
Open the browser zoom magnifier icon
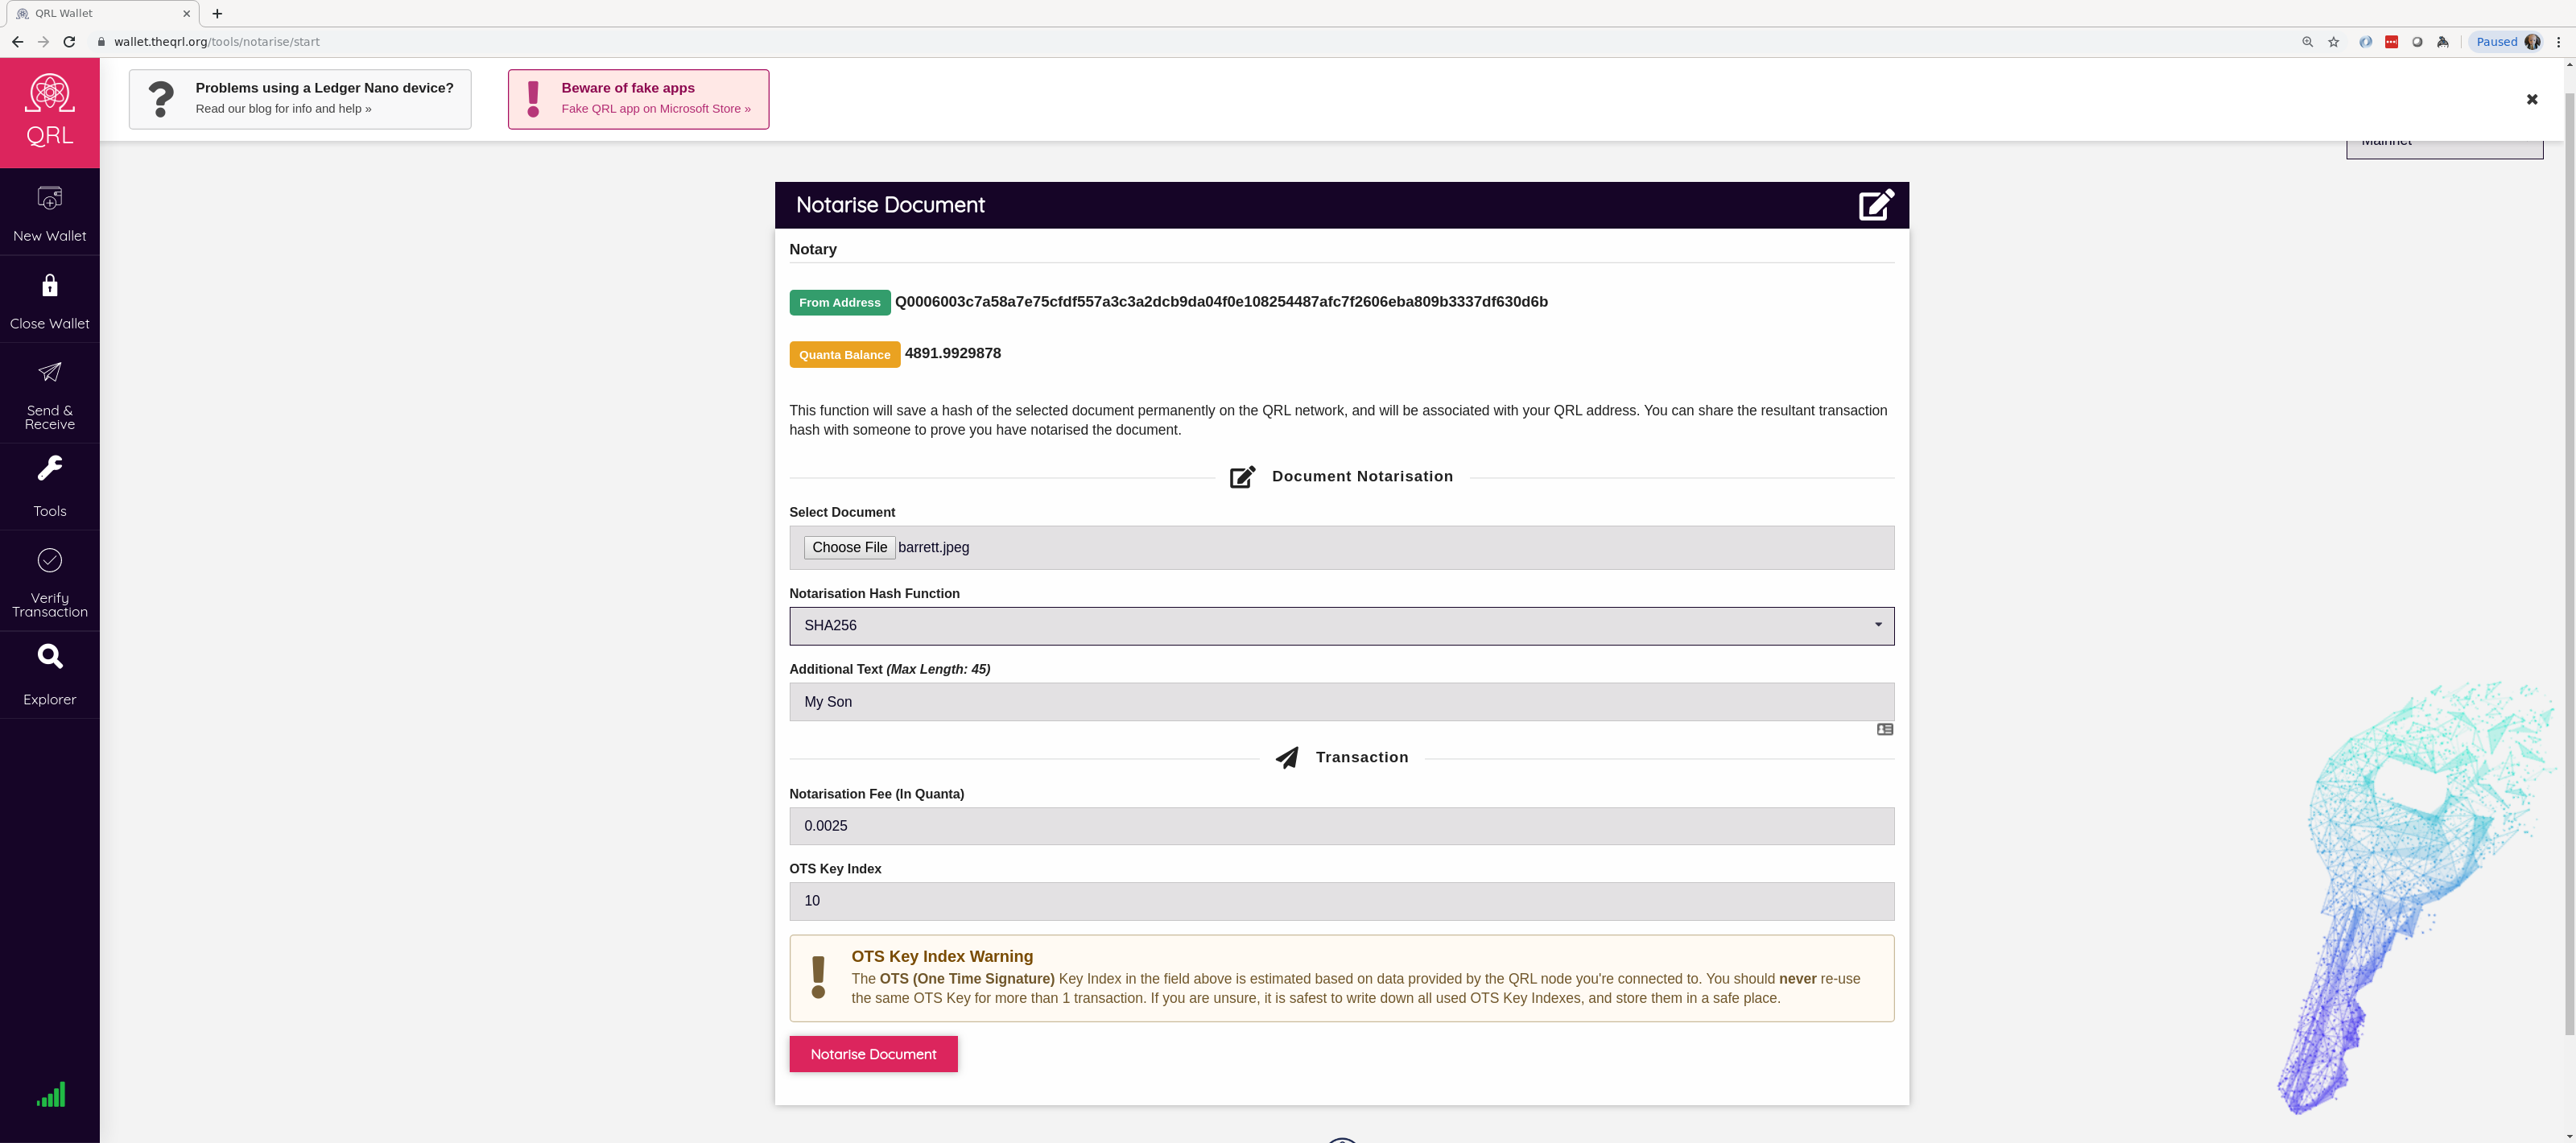point(2308,42)
